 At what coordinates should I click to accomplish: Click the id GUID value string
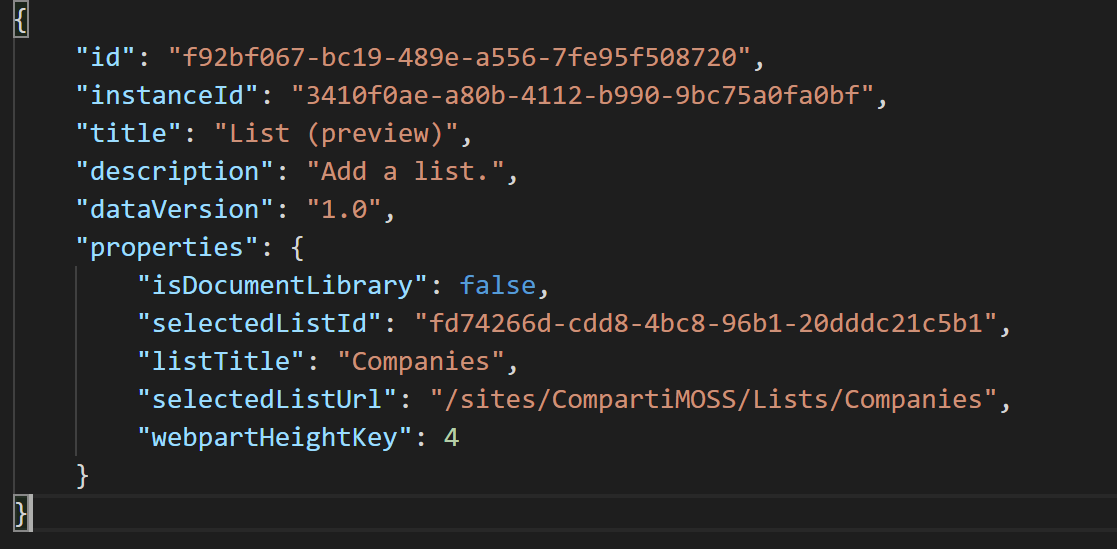click(x=459, y=58)
